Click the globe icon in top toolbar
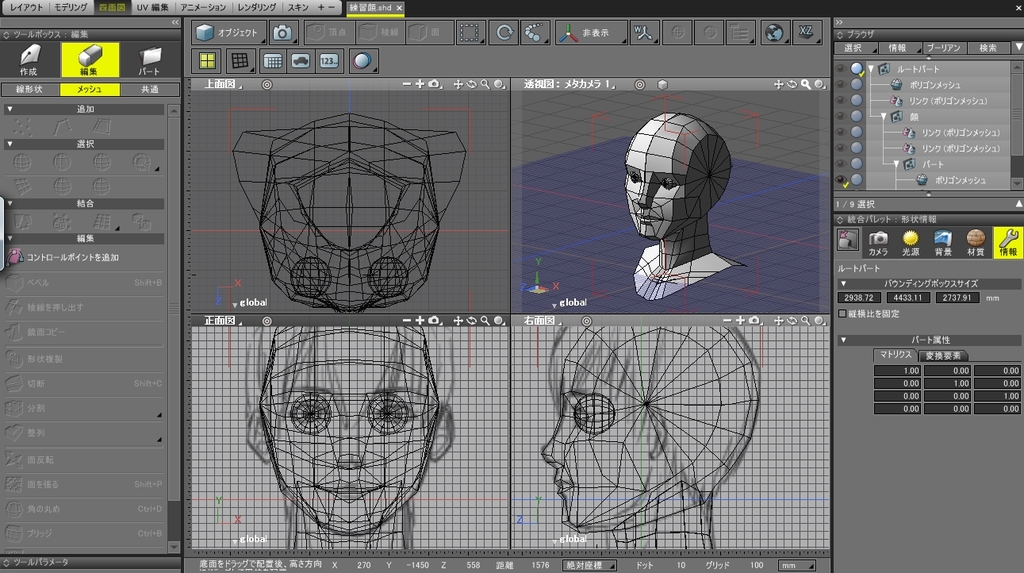Image resolution: width=1024 pixels, height=573 pixels. [x=774, y=33]
